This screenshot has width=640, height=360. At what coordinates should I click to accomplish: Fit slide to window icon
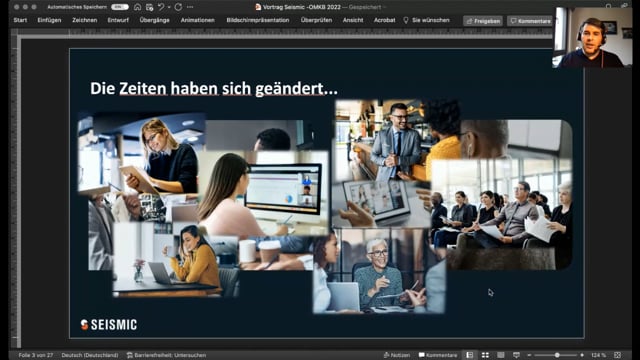coord(618,355)
